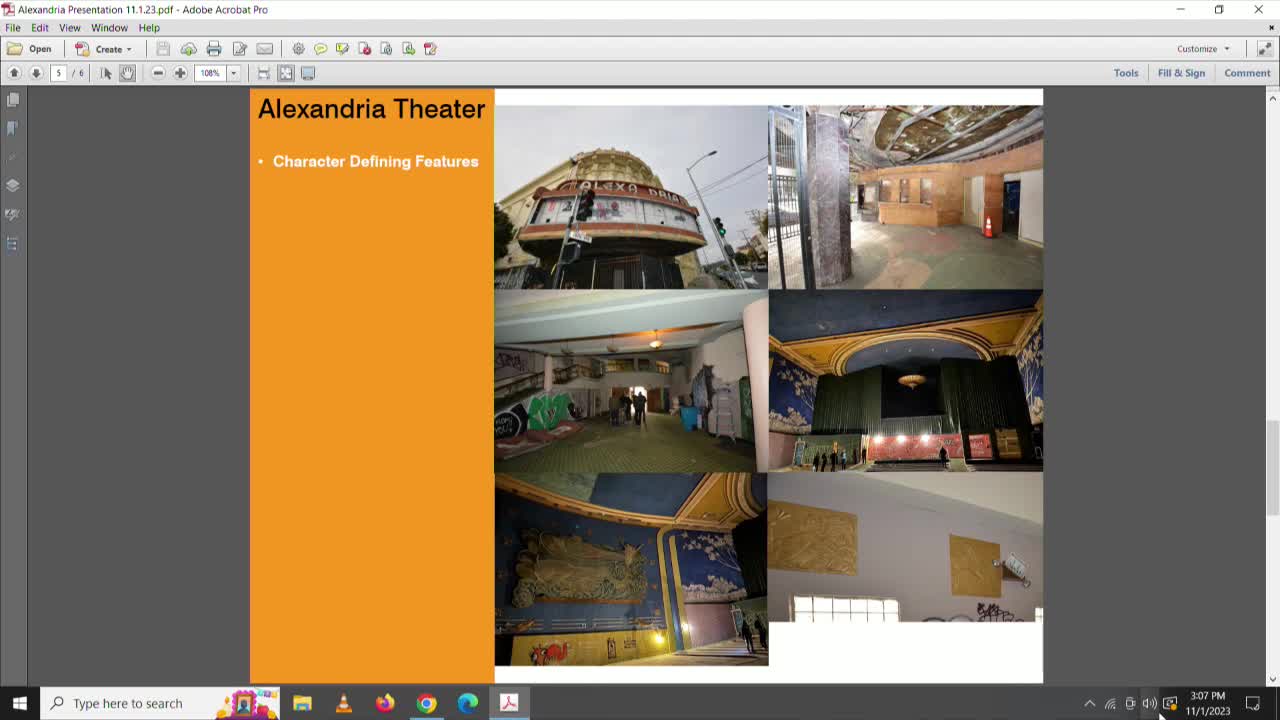Email the document with the envelope icon
Image resolution: width=1280 pixels, height=720 pixels.
click(264, 48)
